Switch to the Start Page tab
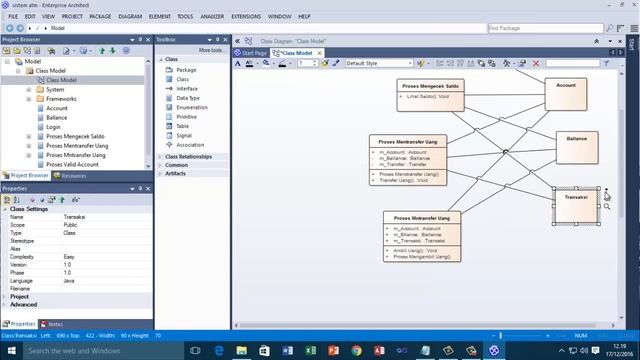Screen dimensions: 640x360 click(x=251, y=53)
